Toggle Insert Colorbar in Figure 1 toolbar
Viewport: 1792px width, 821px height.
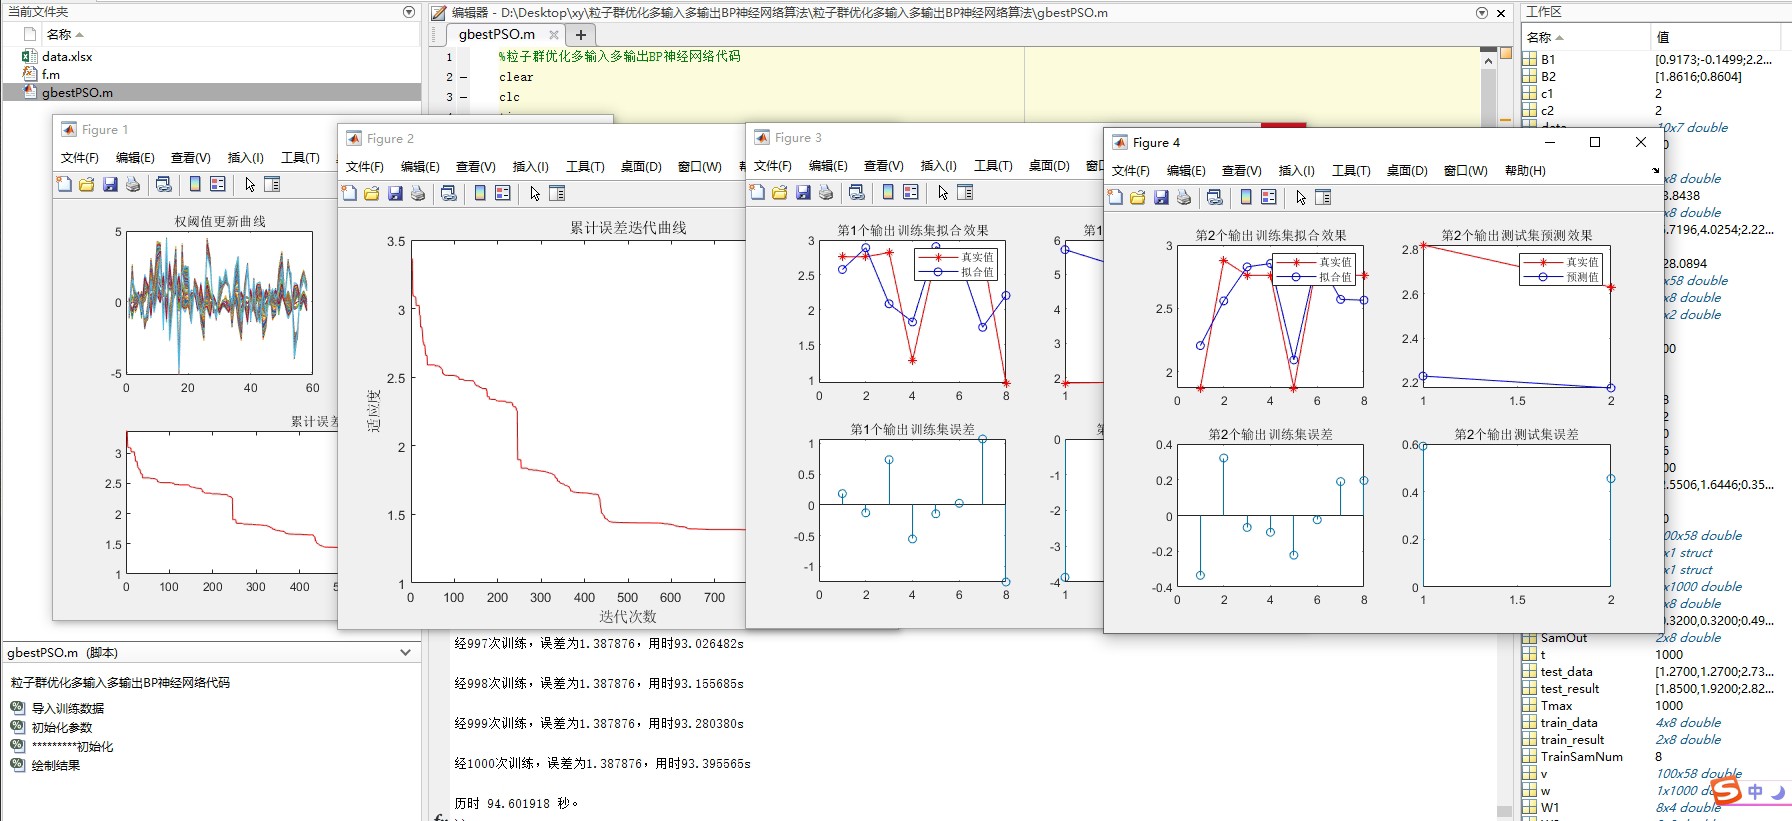coord(195,184)
